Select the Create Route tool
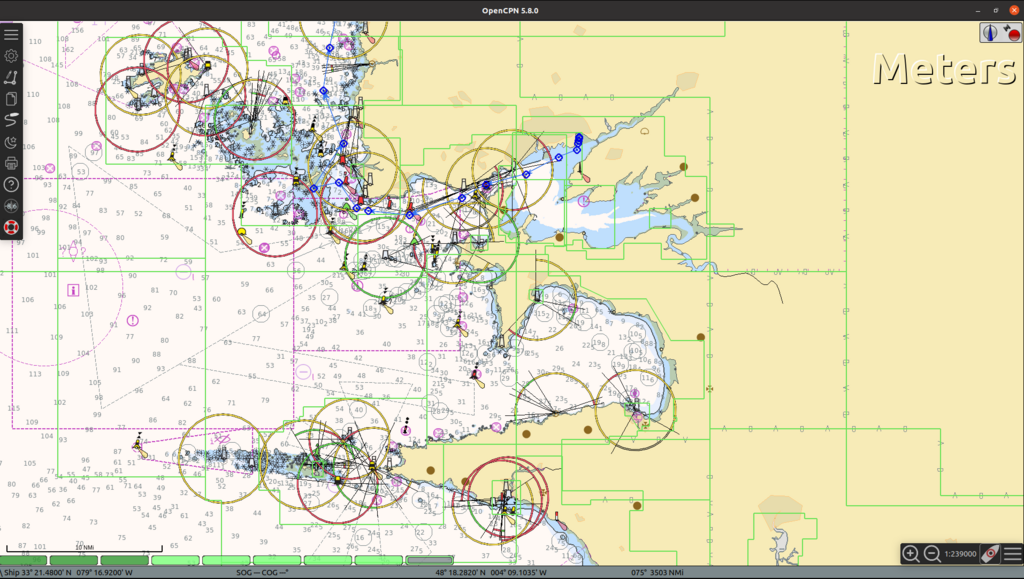Image resolution: width=1024 pixels, height=579 pixels. (11, 78)
